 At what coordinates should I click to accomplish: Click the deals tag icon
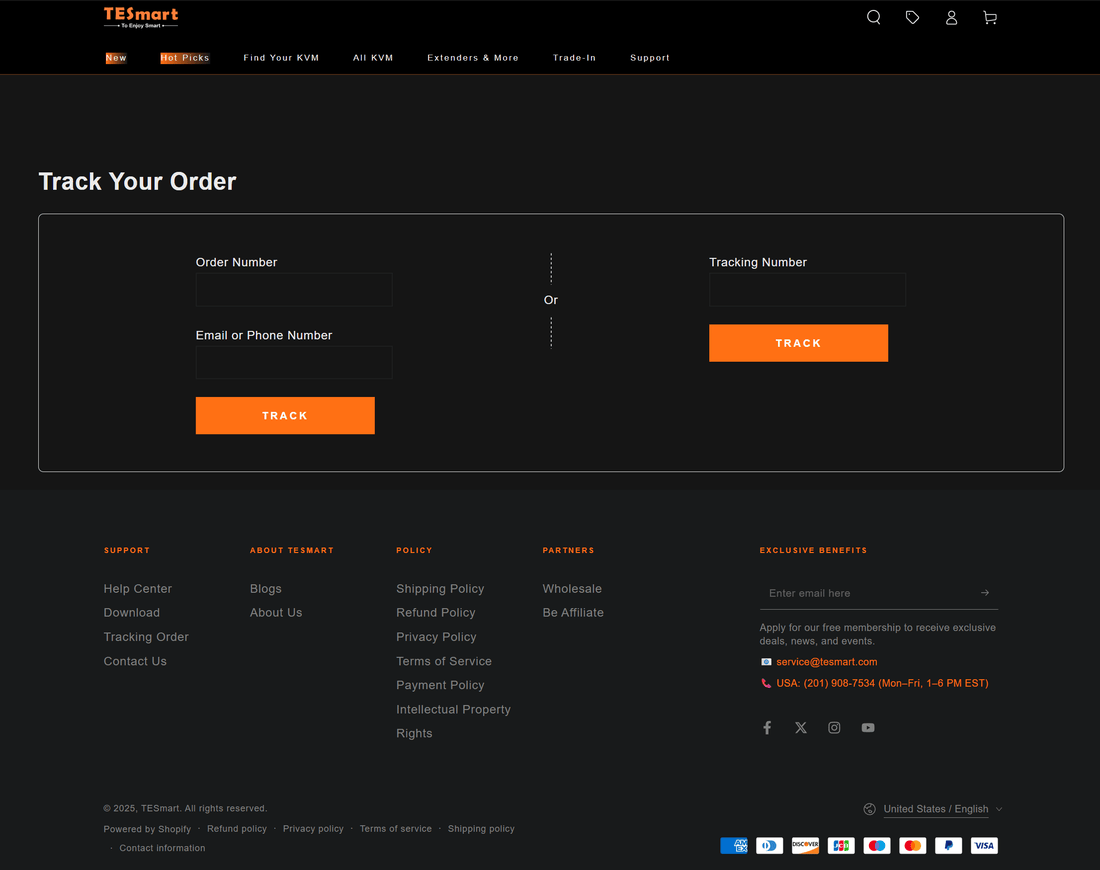point(912,18)
